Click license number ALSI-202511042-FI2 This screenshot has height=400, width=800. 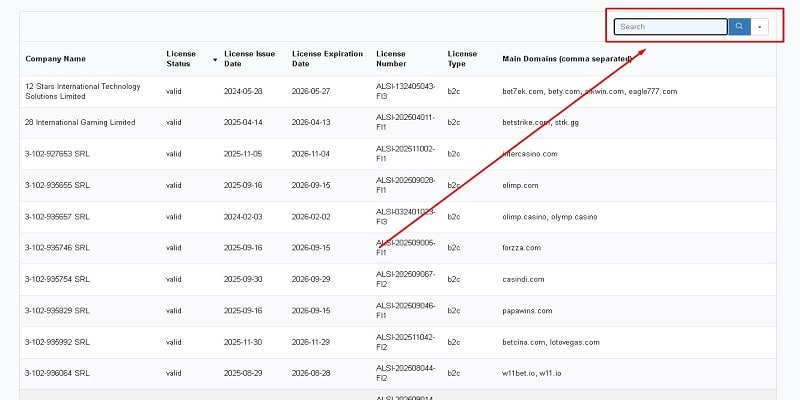pos(406,342)
